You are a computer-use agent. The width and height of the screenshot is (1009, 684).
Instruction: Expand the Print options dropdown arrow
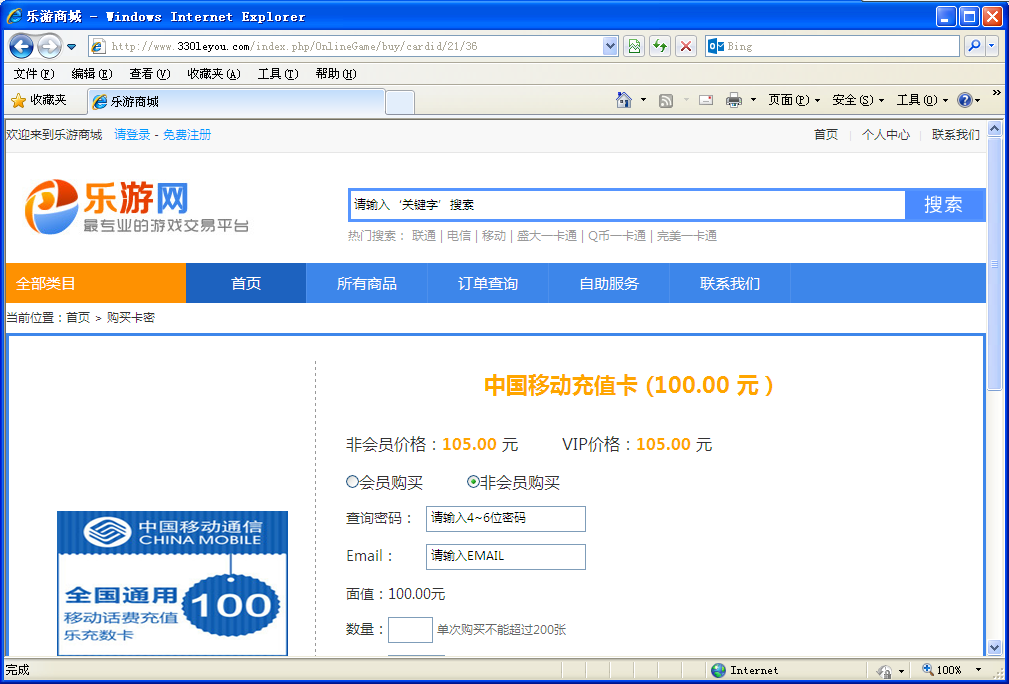(x=753, y=100)
